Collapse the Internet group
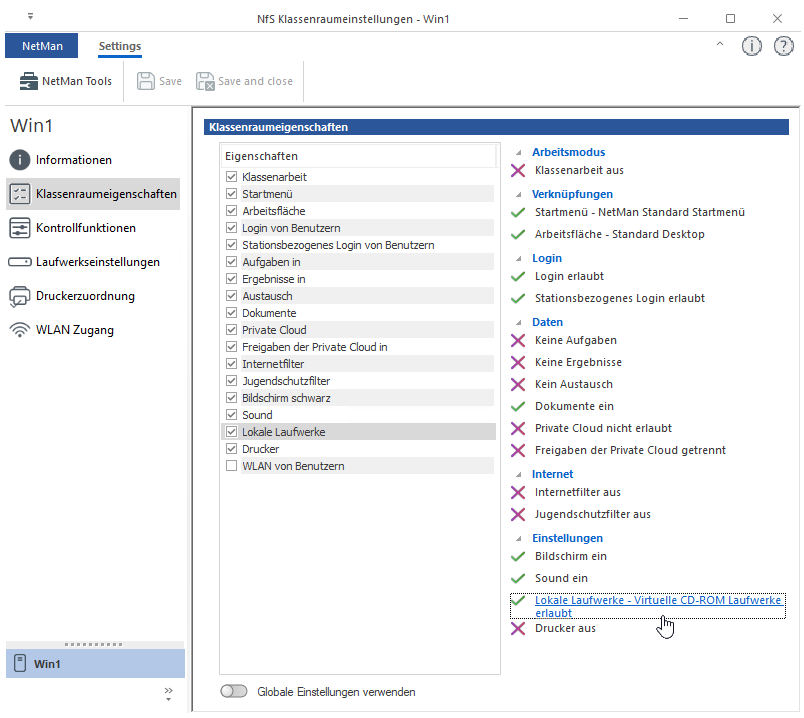 [519, 474]
